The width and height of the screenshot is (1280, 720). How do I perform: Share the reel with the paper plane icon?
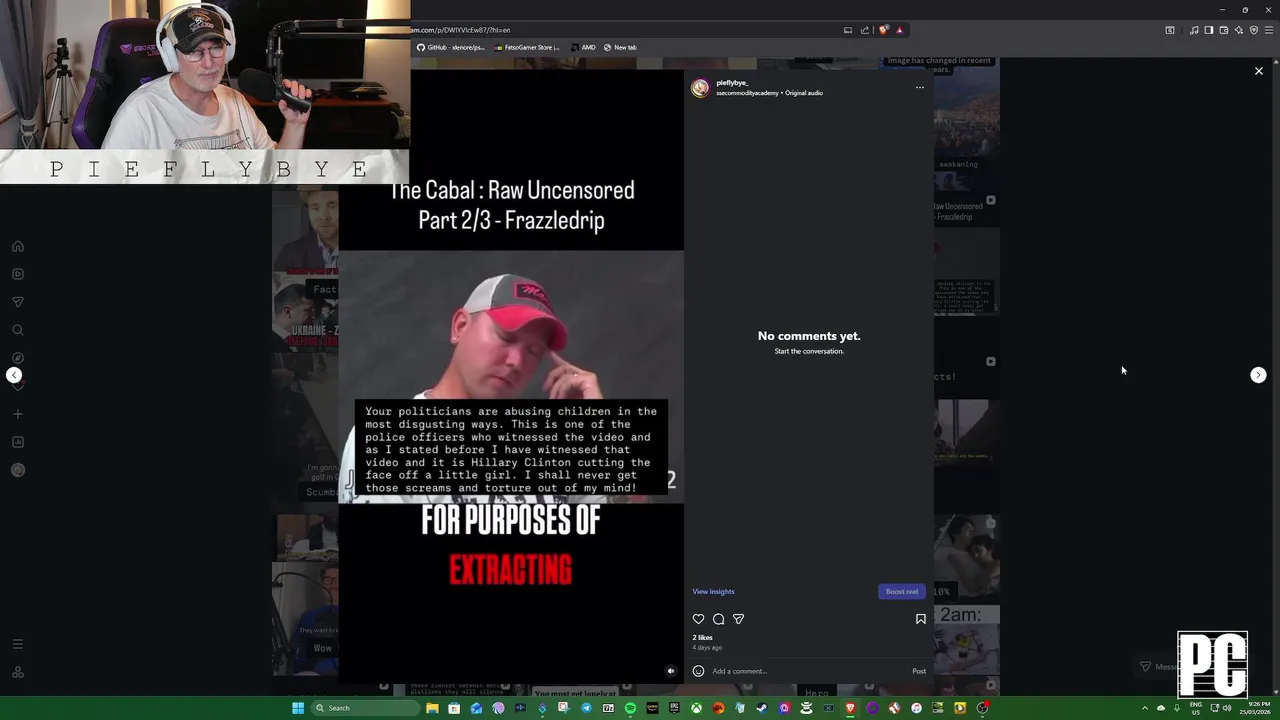point(738,619)
